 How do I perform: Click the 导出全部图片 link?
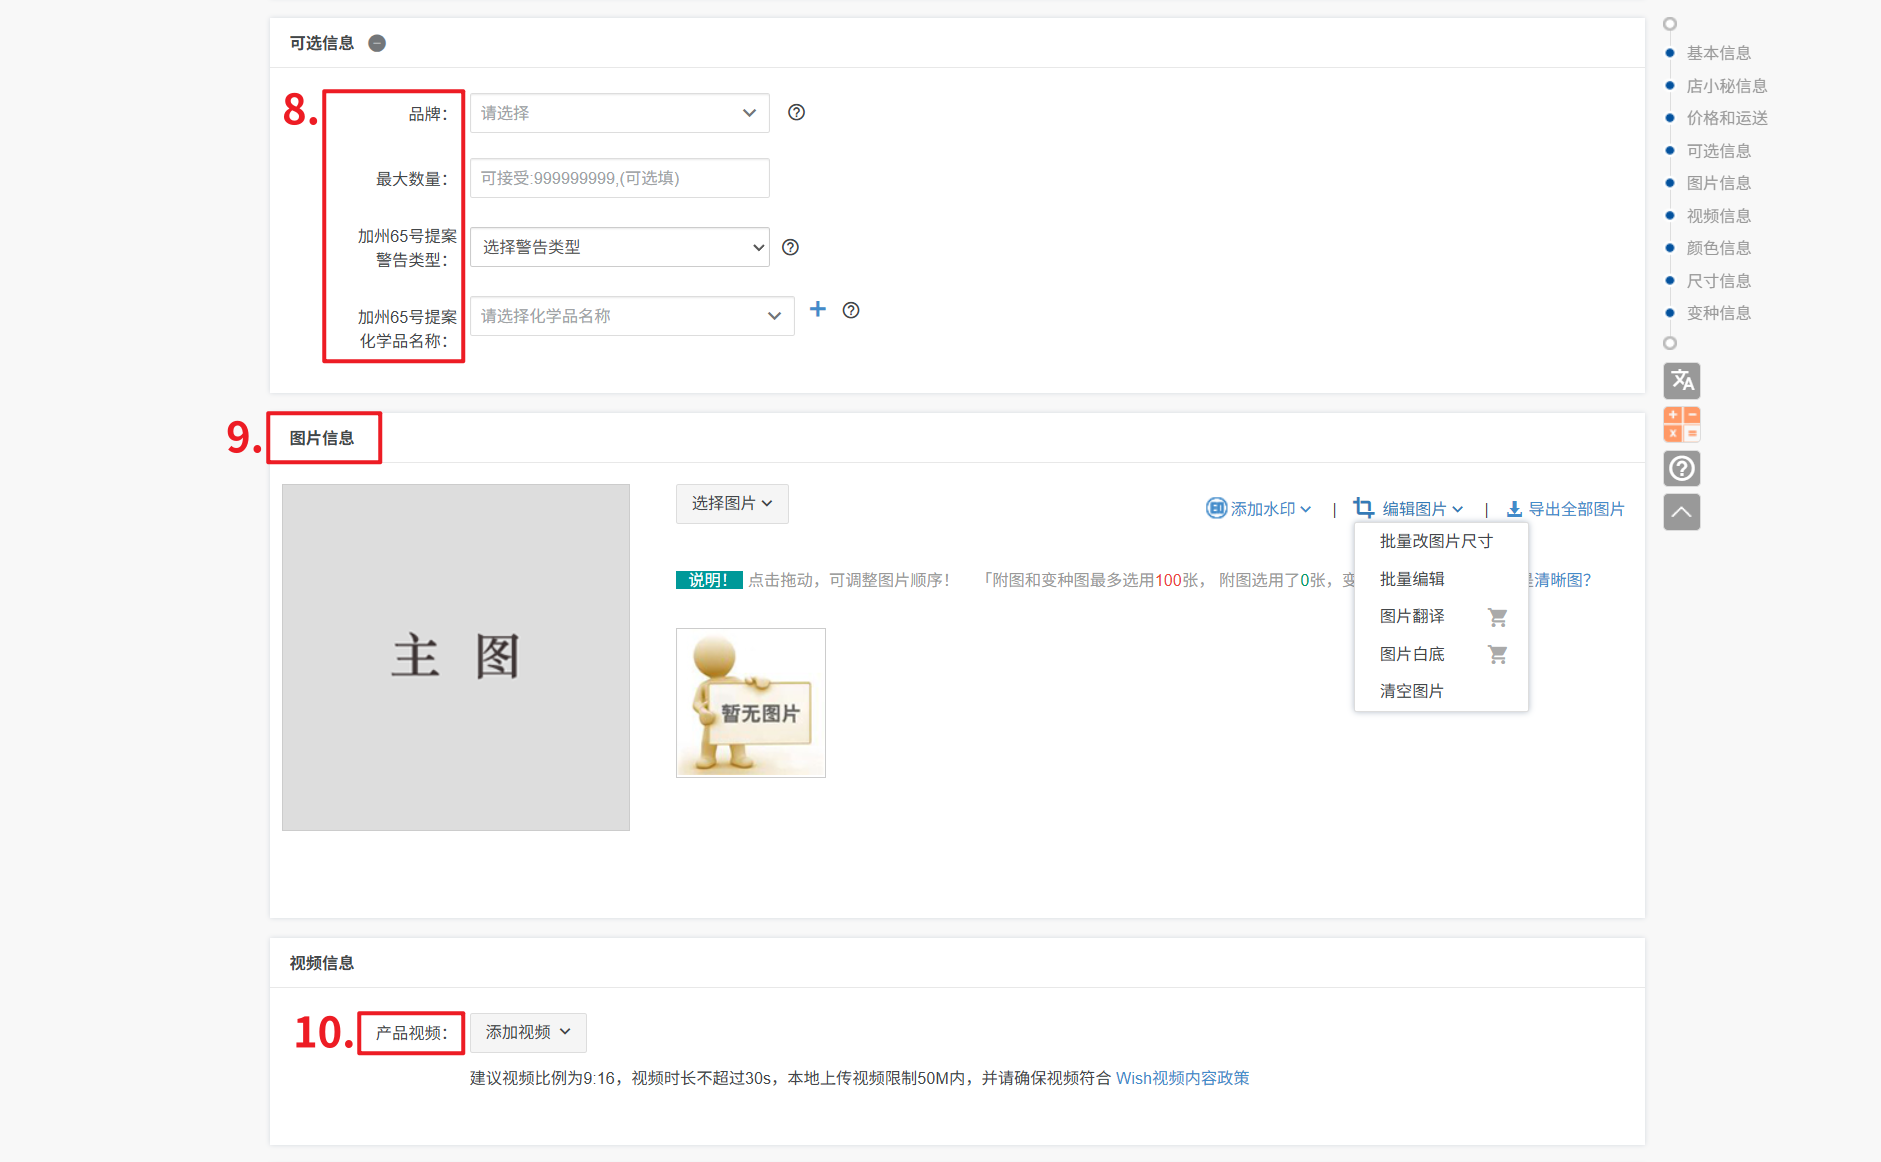tap(1566, 509)
